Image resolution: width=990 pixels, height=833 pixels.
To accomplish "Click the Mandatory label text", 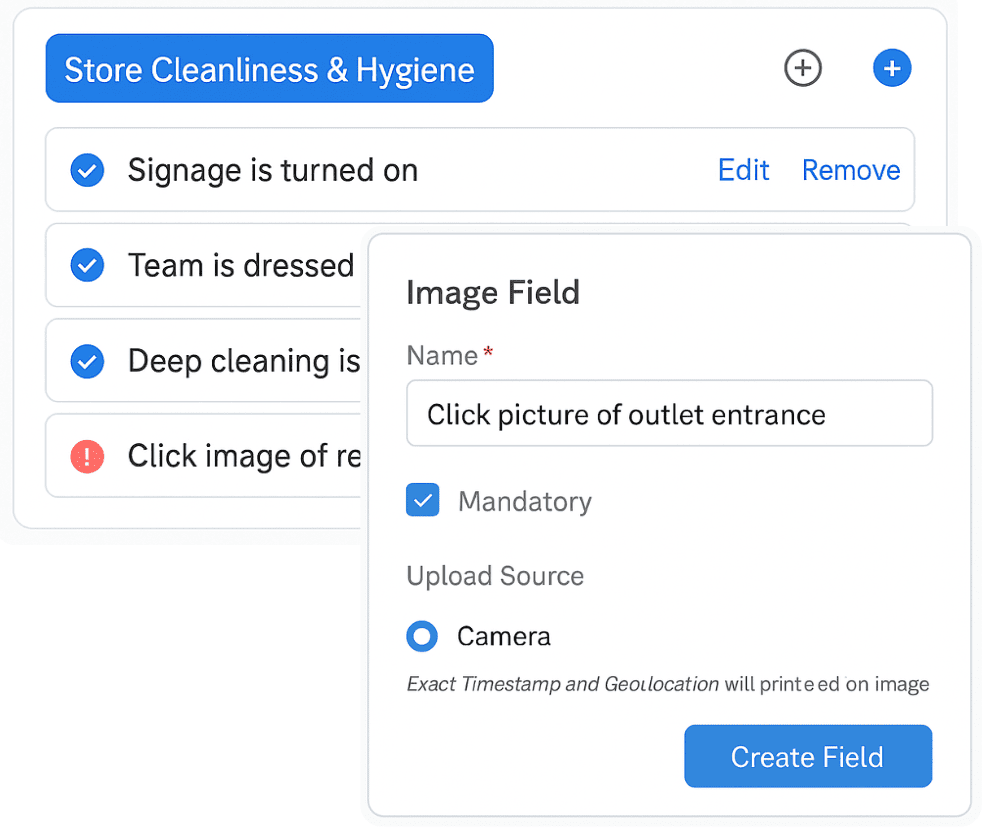I will click(524, 501).
